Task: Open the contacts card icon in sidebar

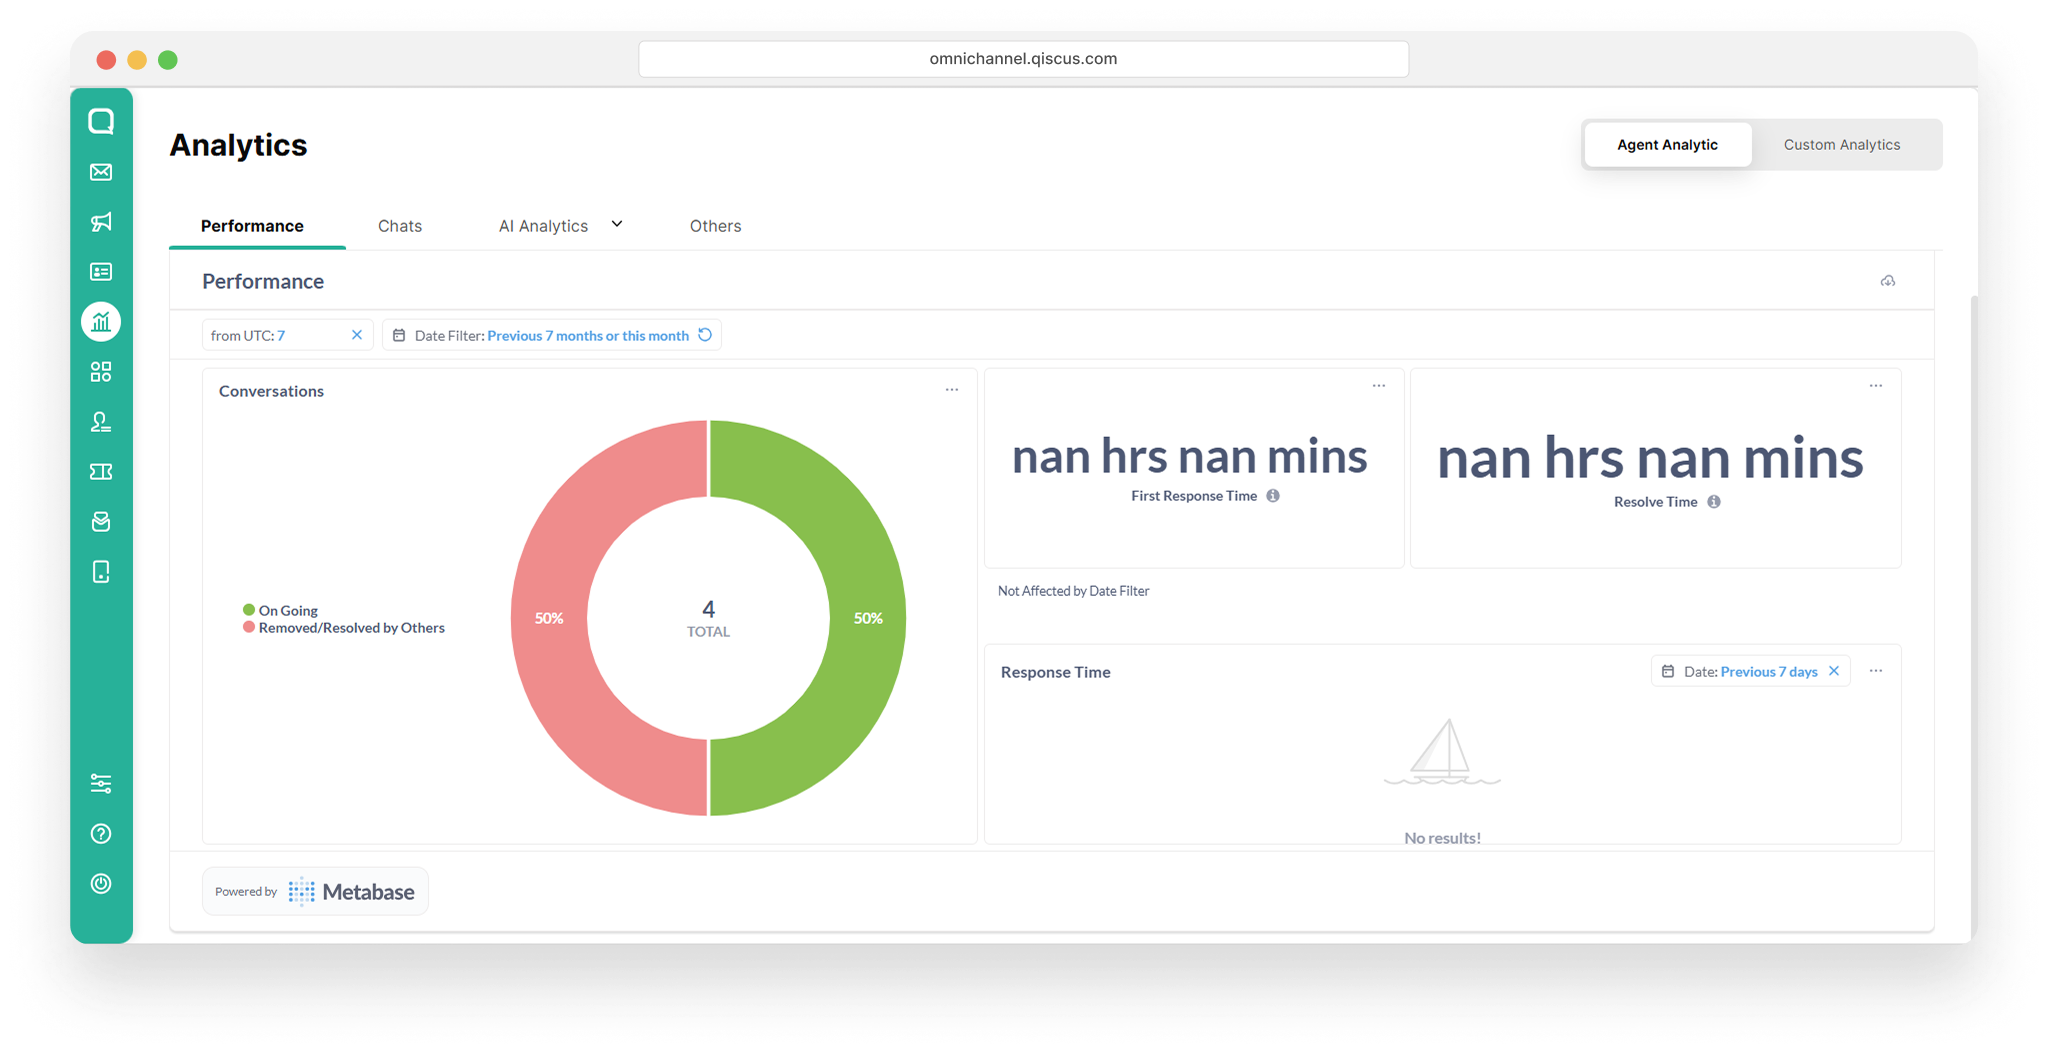Action: 101,272
